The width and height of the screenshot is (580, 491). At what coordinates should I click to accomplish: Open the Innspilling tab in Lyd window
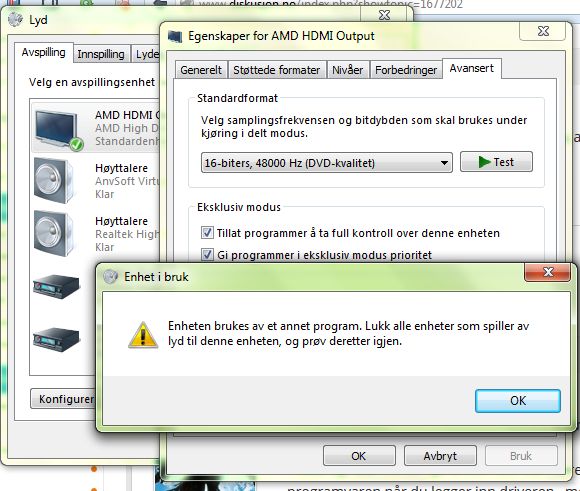[101, 54]
